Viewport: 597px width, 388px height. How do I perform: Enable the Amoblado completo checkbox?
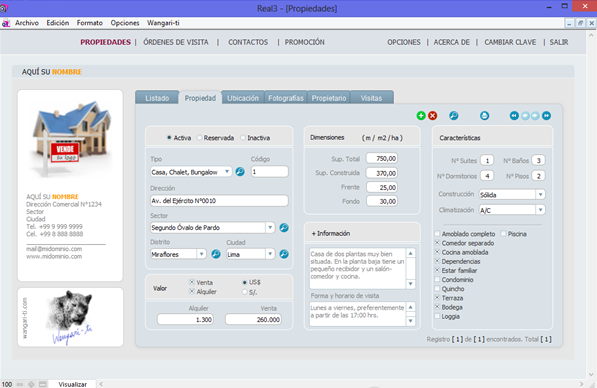pyautogui.click(x=437, y=233)
